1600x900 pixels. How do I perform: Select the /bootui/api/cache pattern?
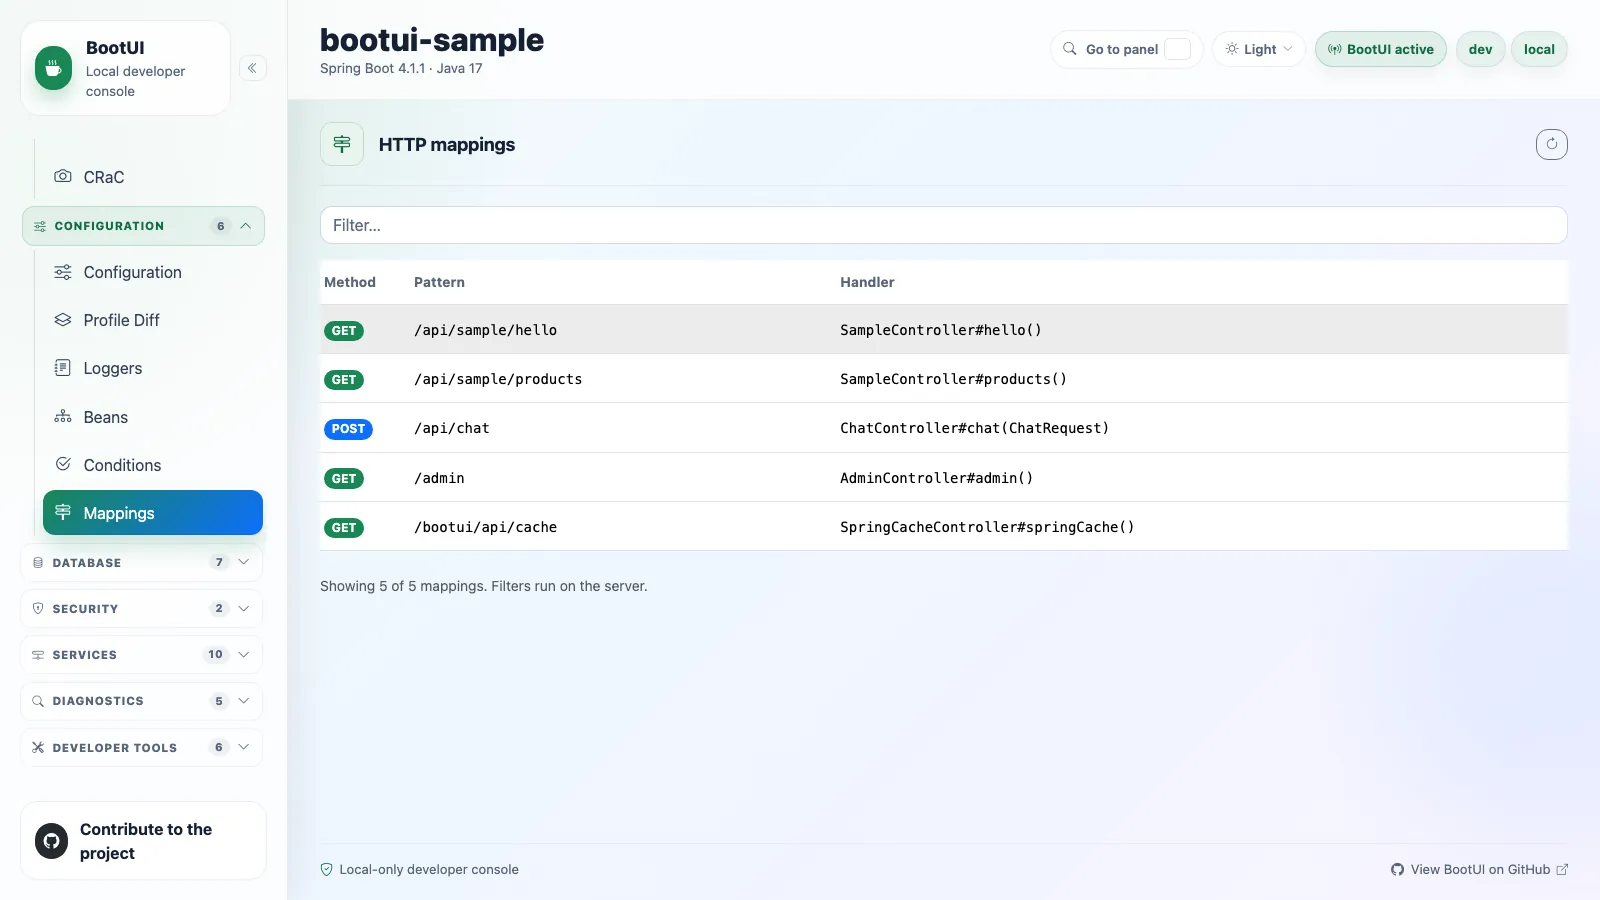click(x=485, y=527)
